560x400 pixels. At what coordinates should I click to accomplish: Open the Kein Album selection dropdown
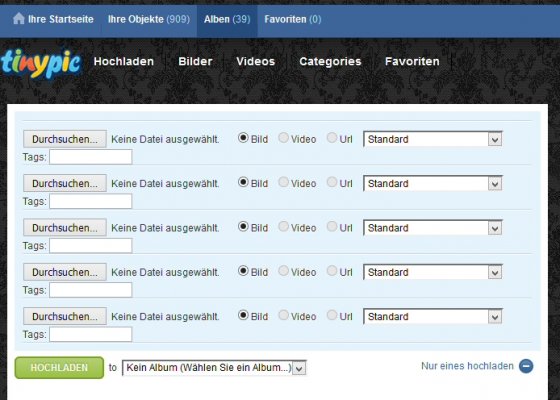tap(214, 368)
